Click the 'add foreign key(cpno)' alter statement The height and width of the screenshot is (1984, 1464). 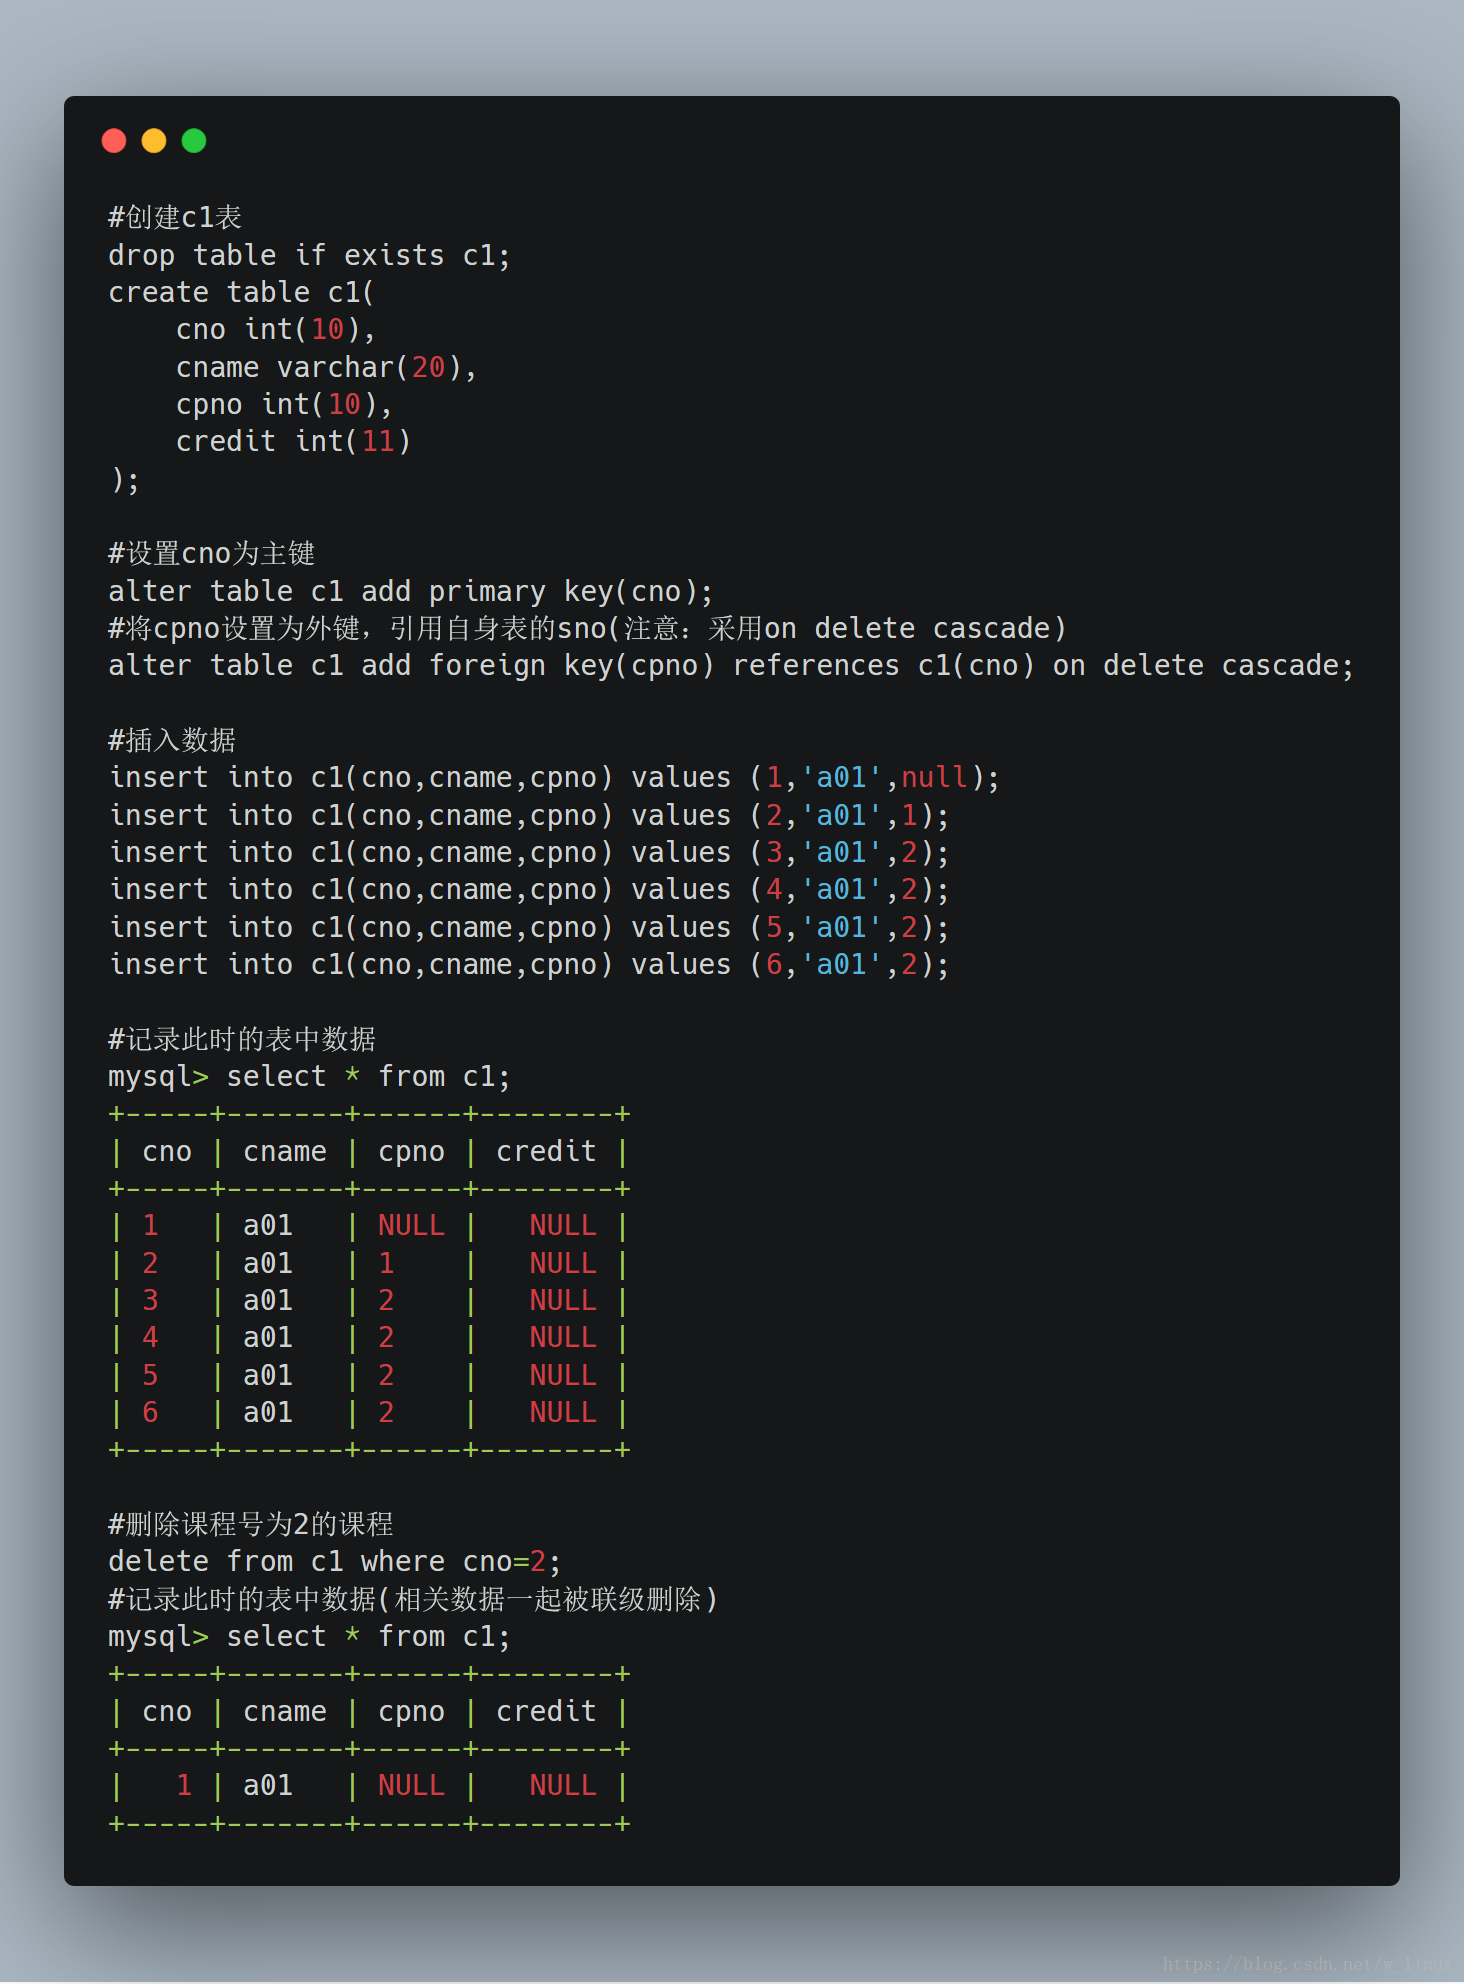click(730, 665)
